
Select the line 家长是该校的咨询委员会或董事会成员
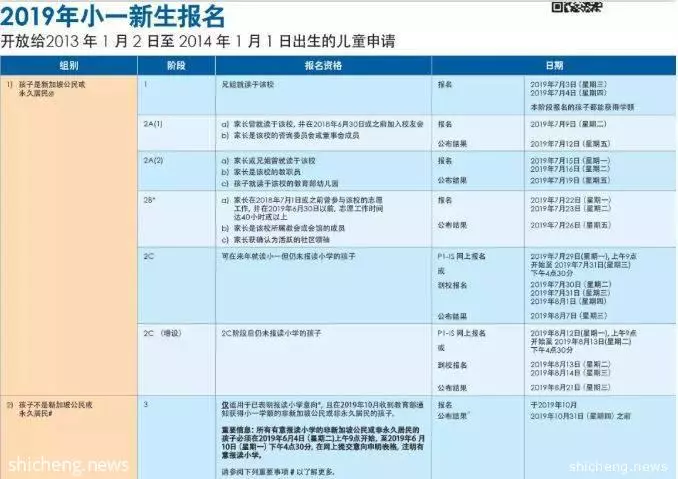point(290,135)
